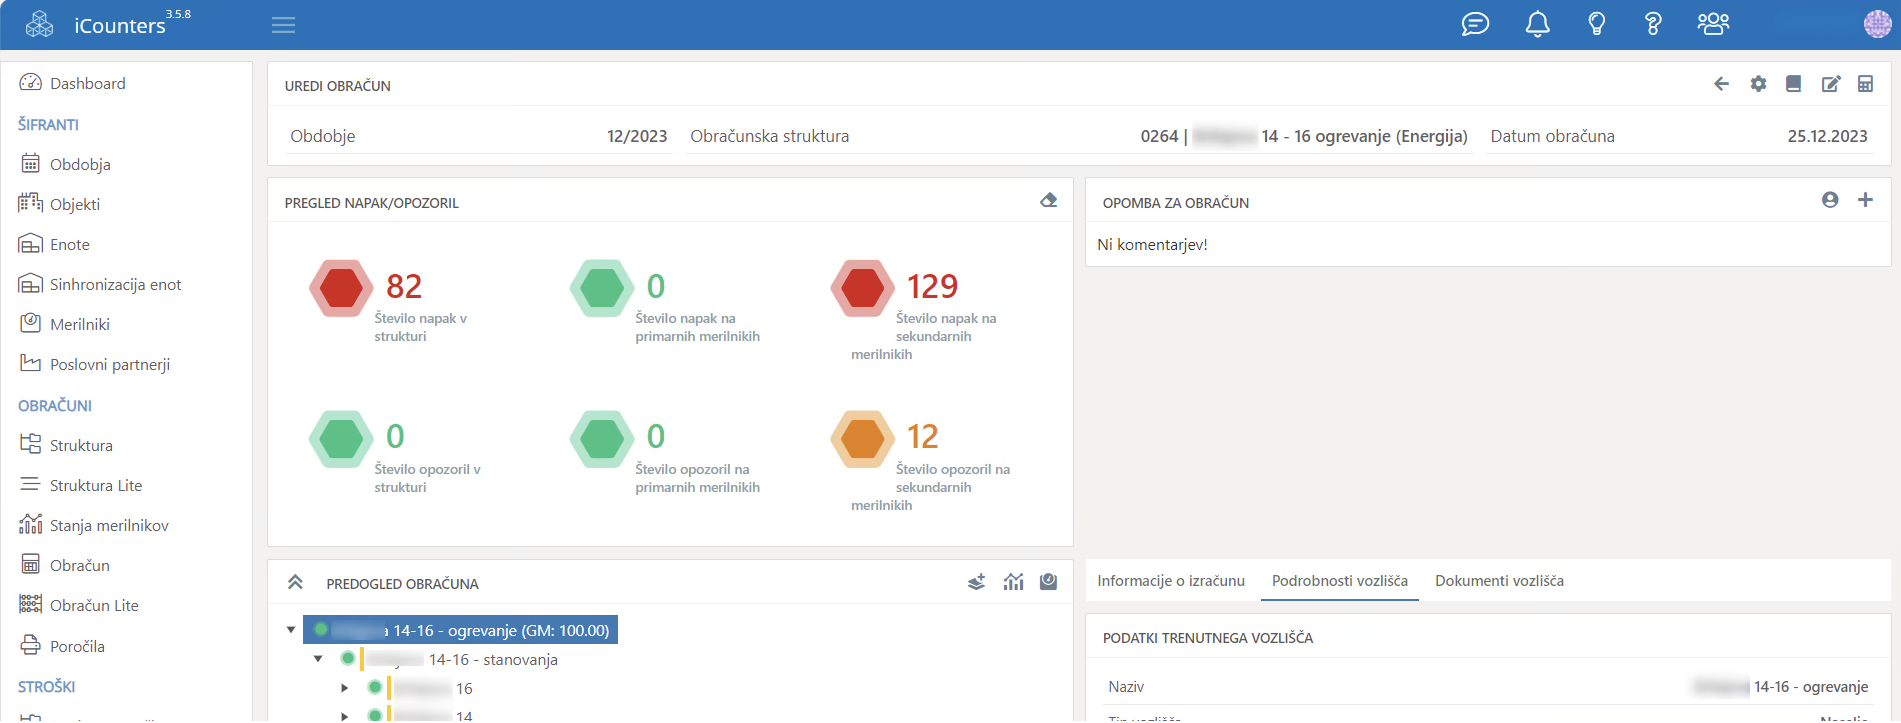
Task: Click the user icon in Opomba za obračun
Action: [x=1830, y=200]
